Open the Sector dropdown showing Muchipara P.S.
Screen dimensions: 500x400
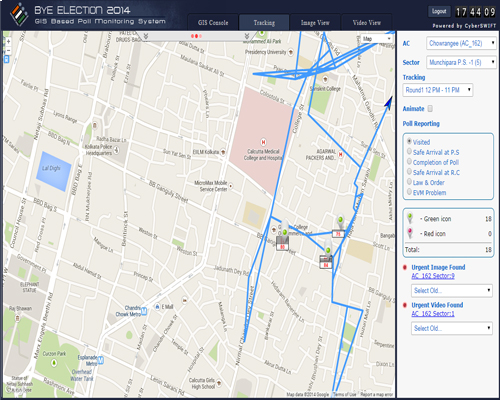(461, 62)
